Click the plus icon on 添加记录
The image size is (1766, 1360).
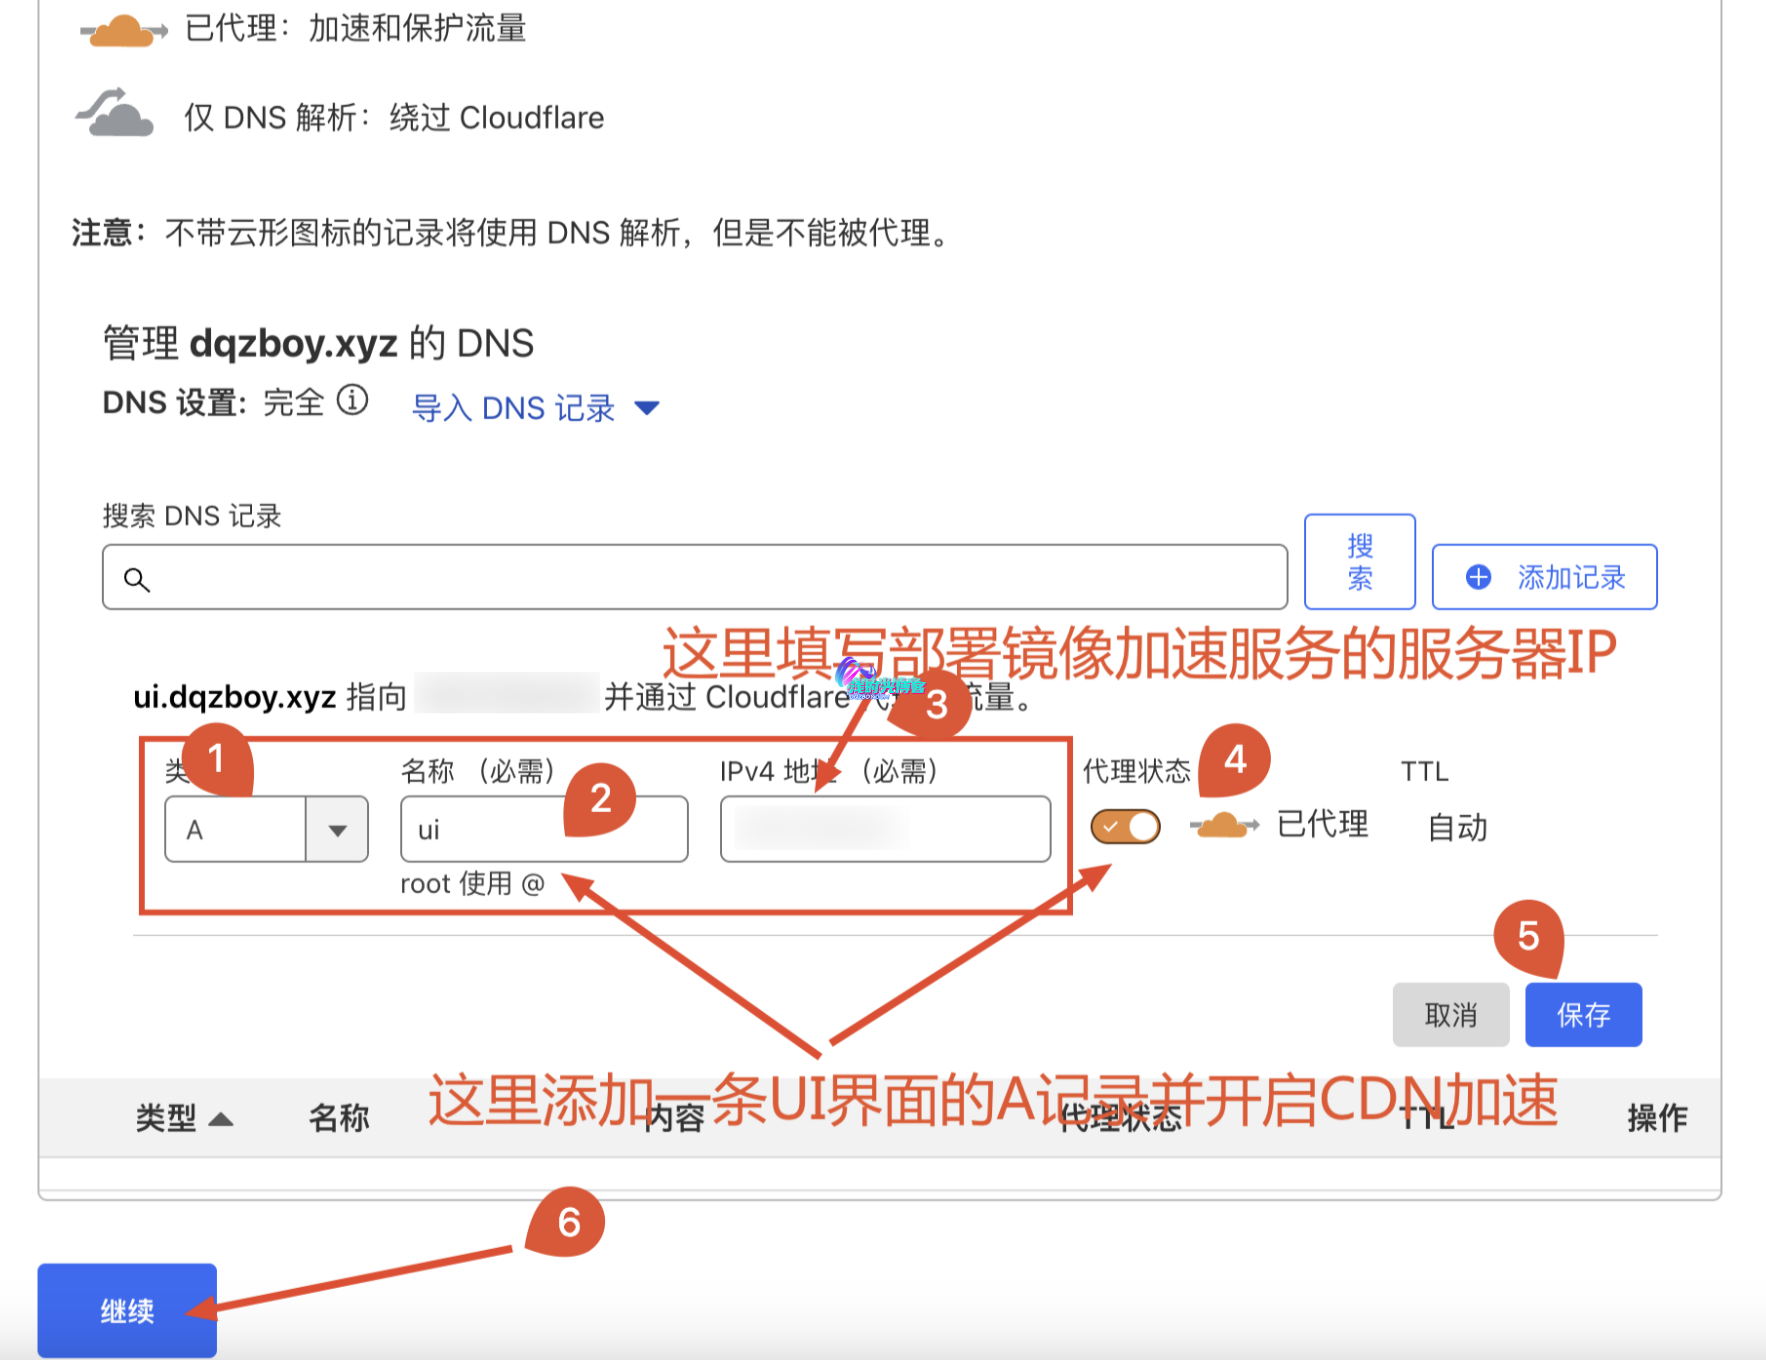click(x=1477, y=576)
